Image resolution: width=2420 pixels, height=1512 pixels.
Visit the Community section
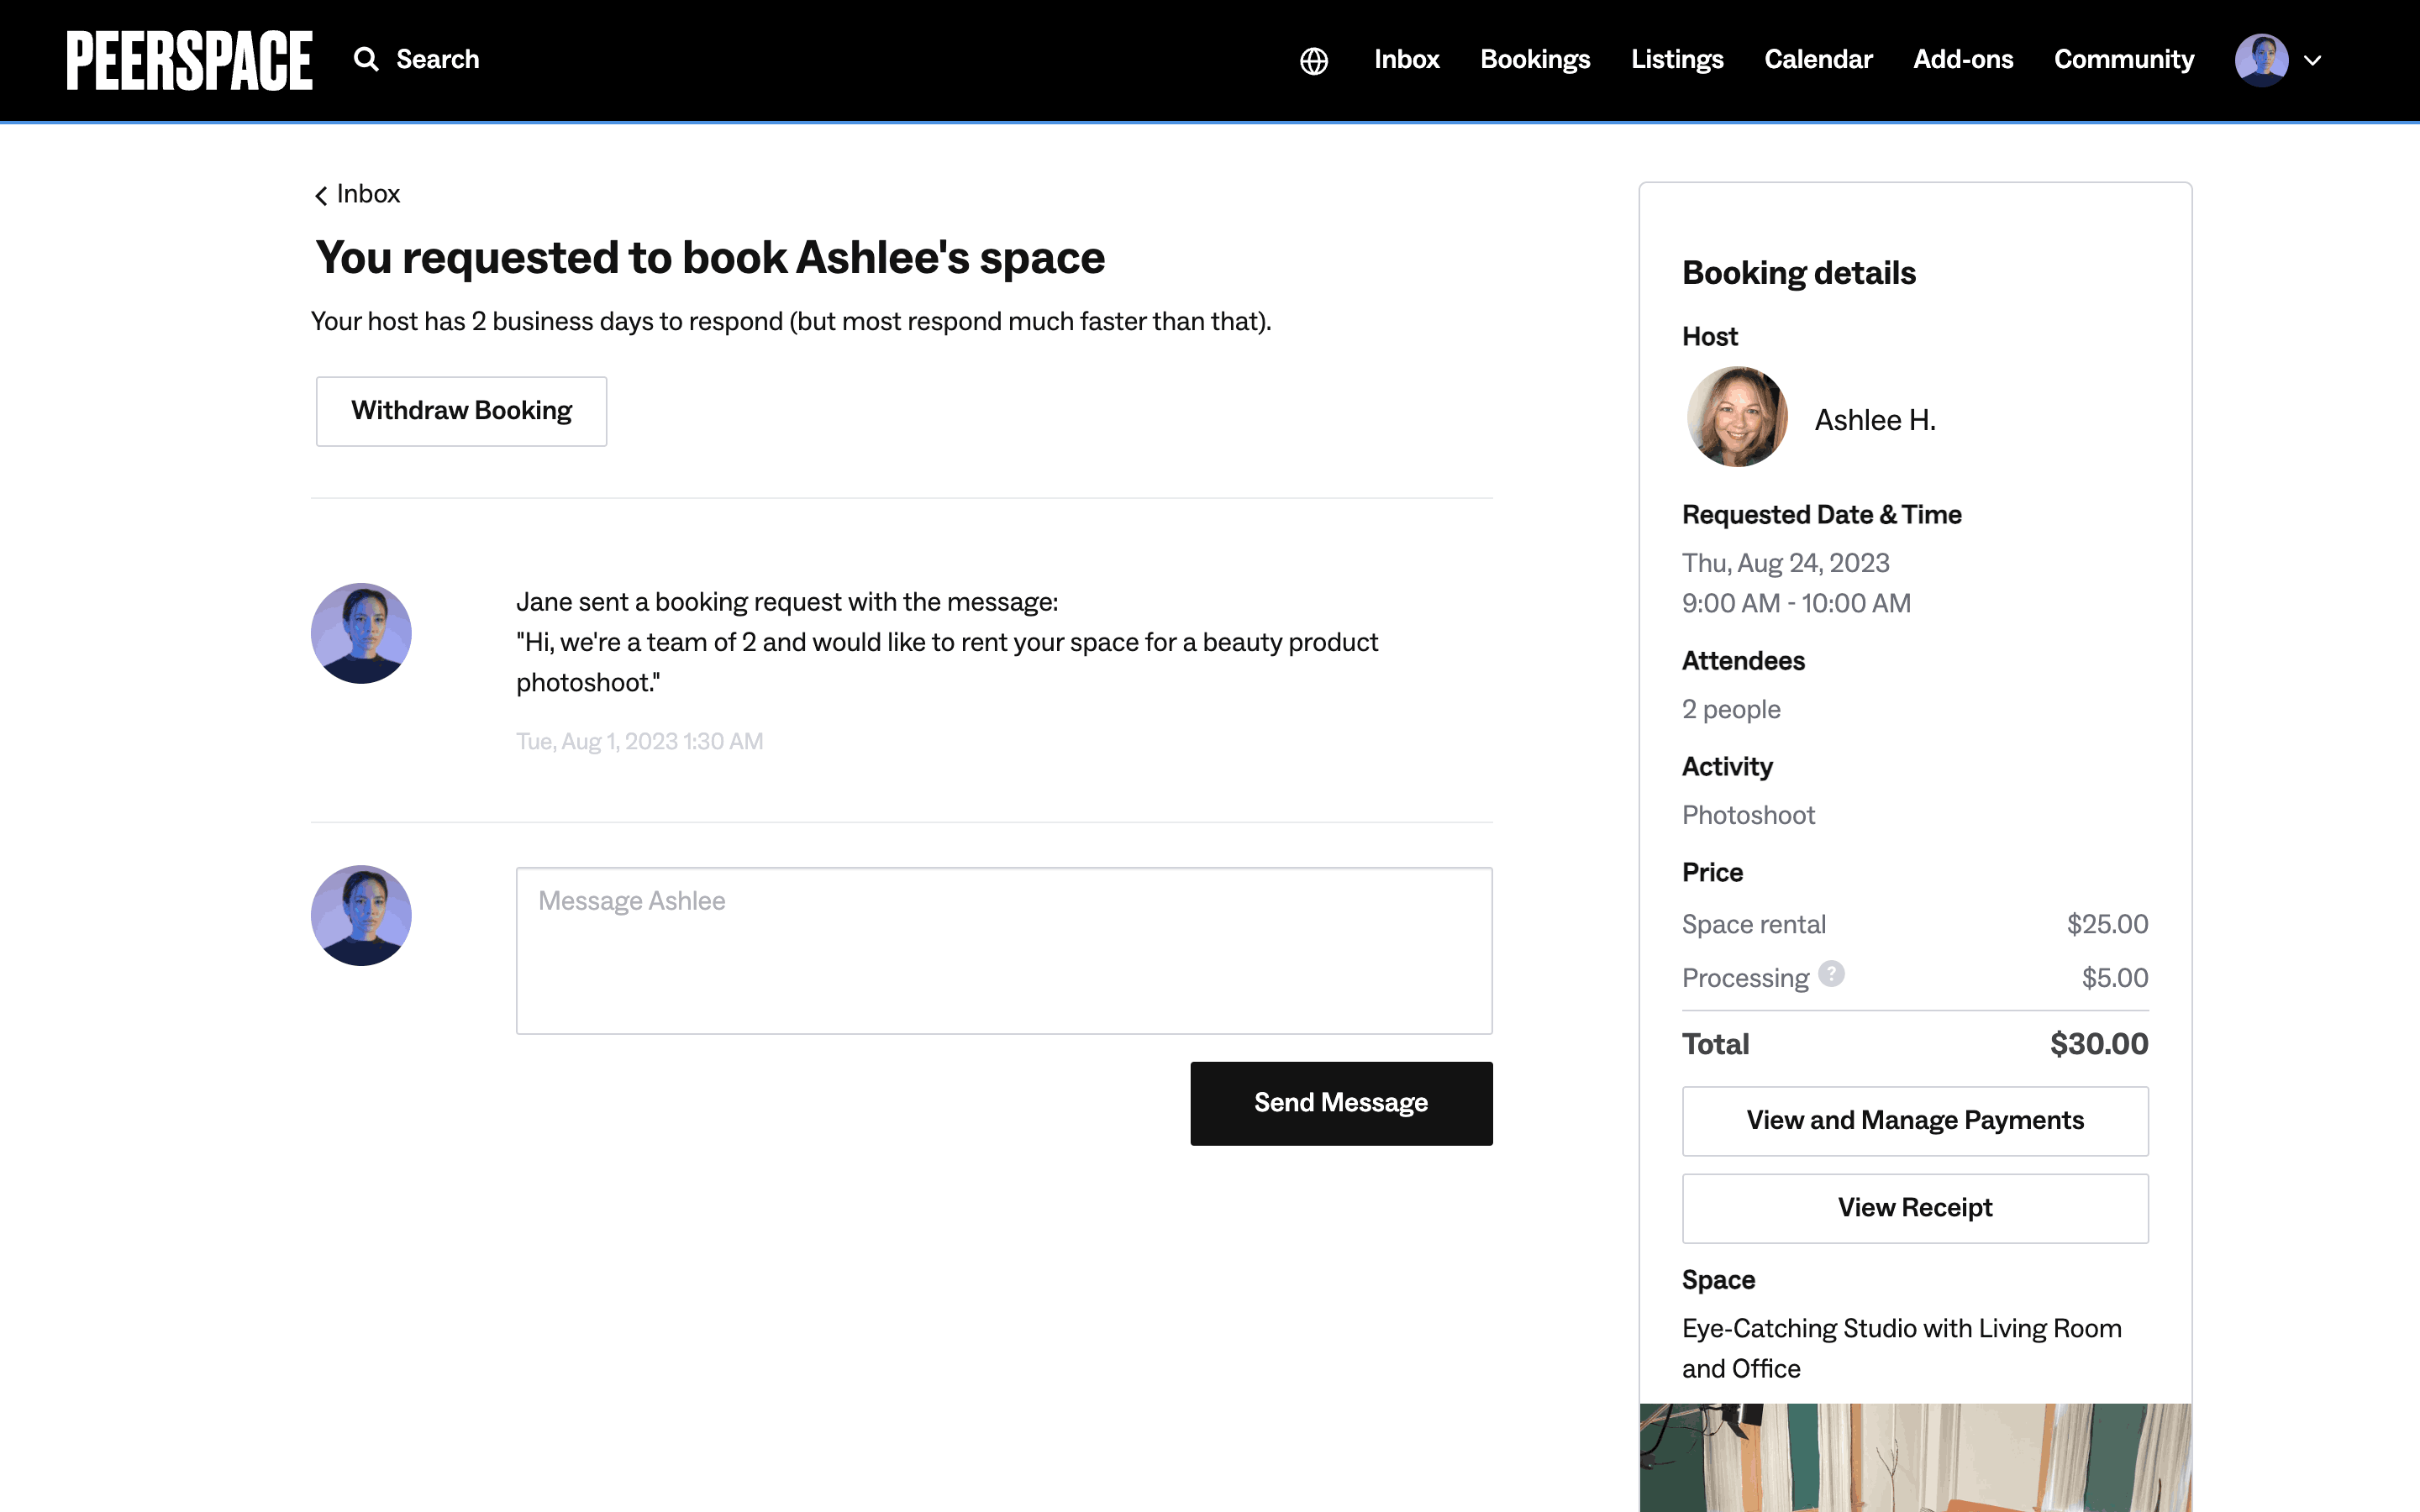(x=2124, y=60)
